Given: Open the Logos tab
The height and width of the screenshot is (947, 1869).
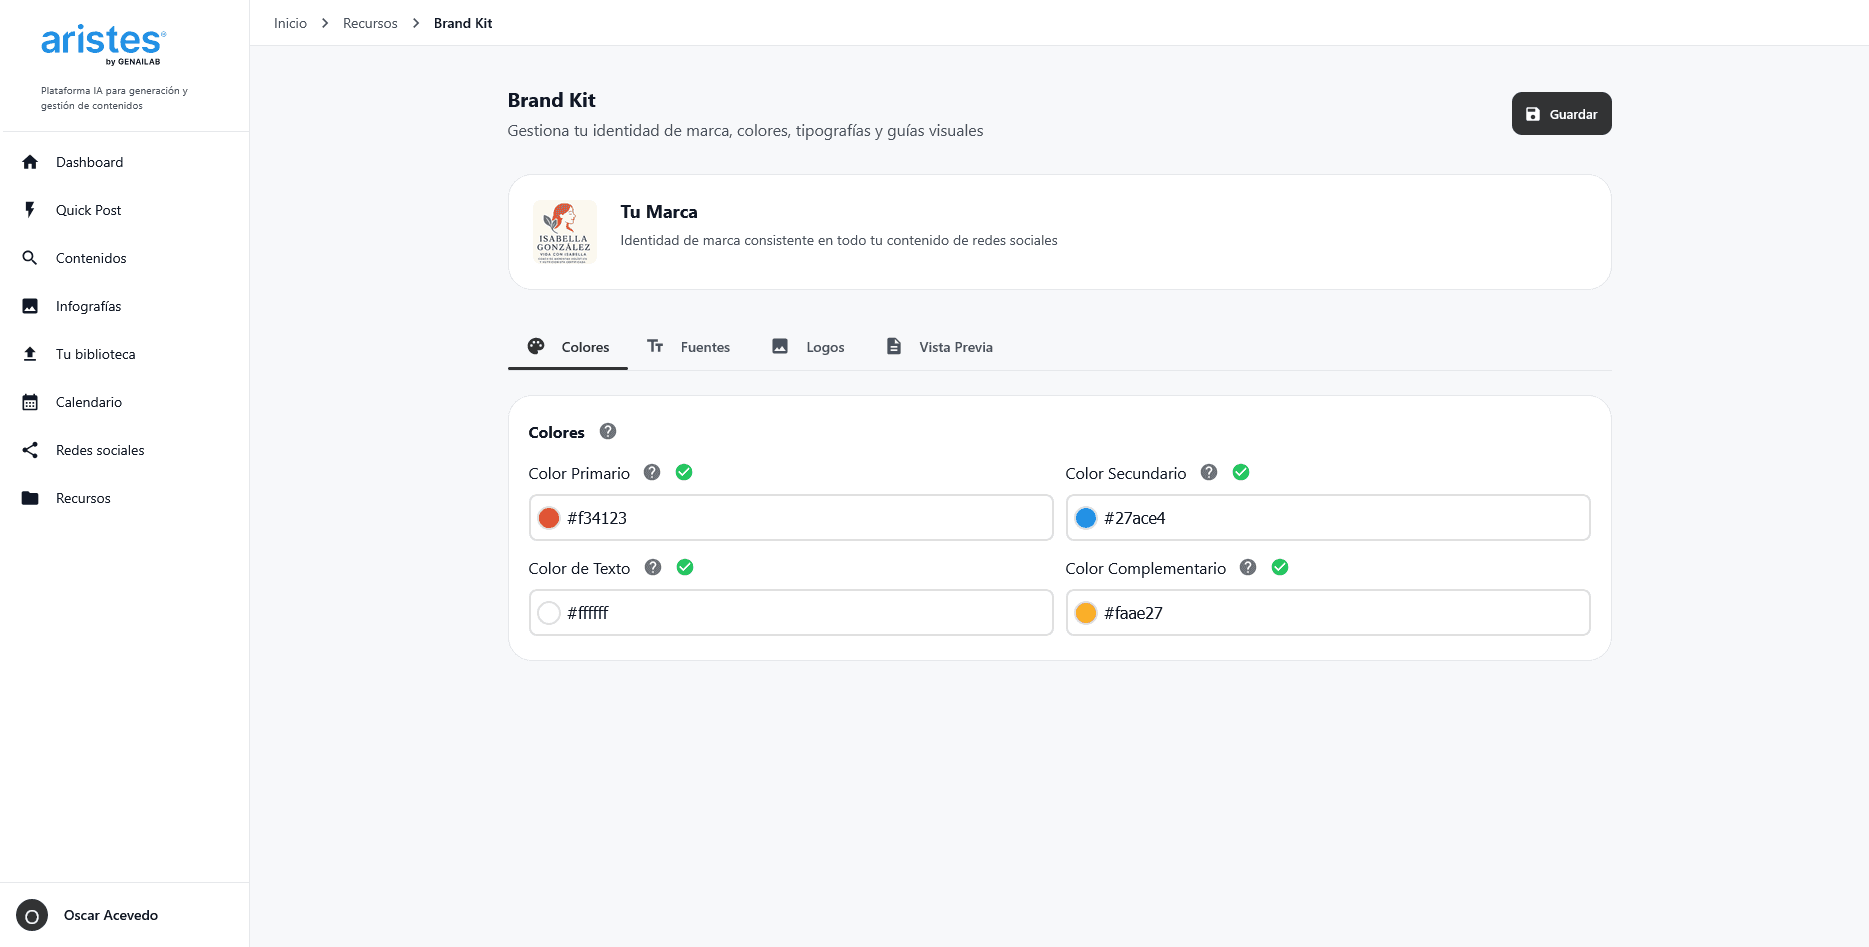Looking at the screenshot, I should 808,347.
